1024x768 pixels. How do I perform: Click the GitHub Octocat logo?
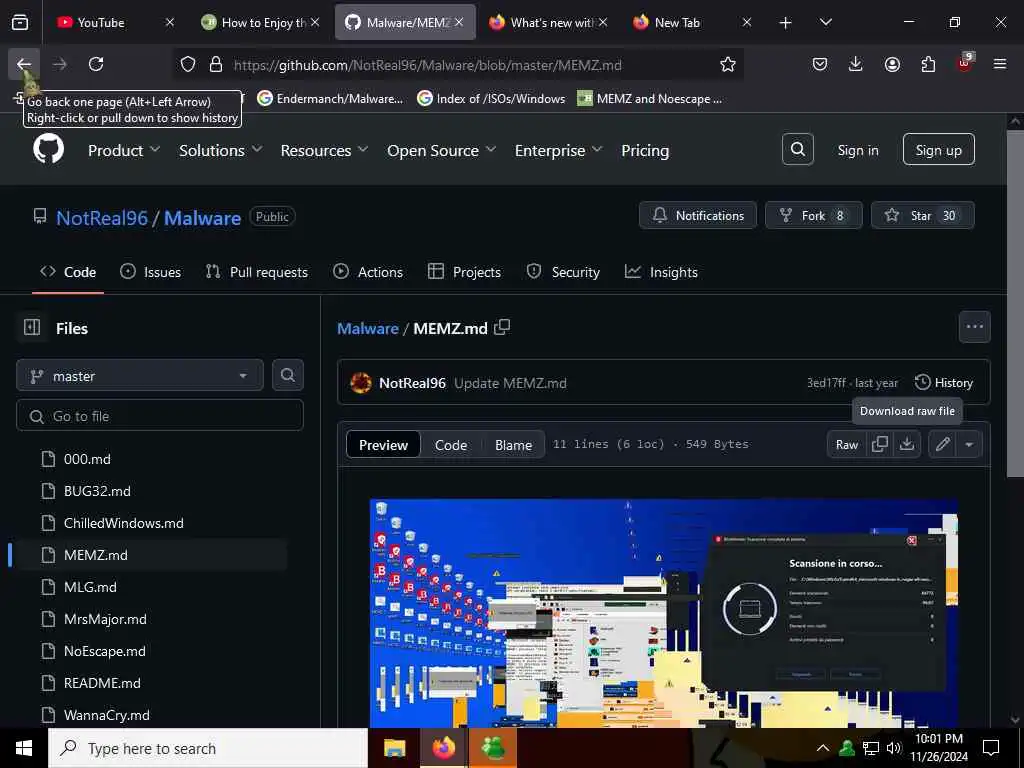click(49, 150)
